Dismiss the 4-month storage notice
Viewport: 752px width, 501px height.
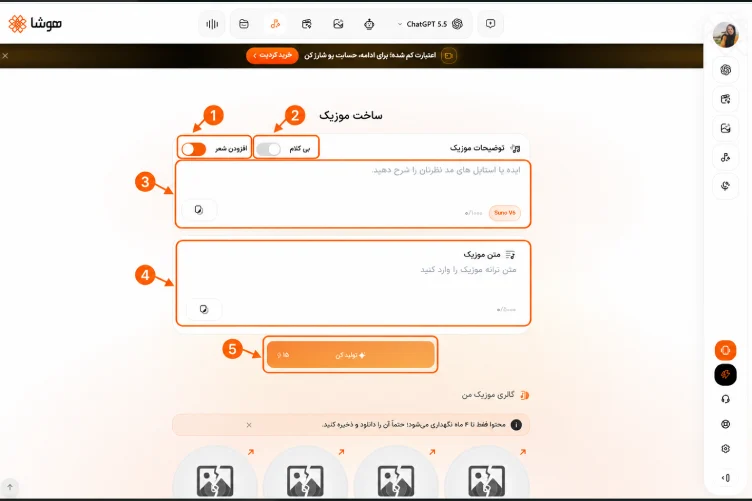pos(249,425)
